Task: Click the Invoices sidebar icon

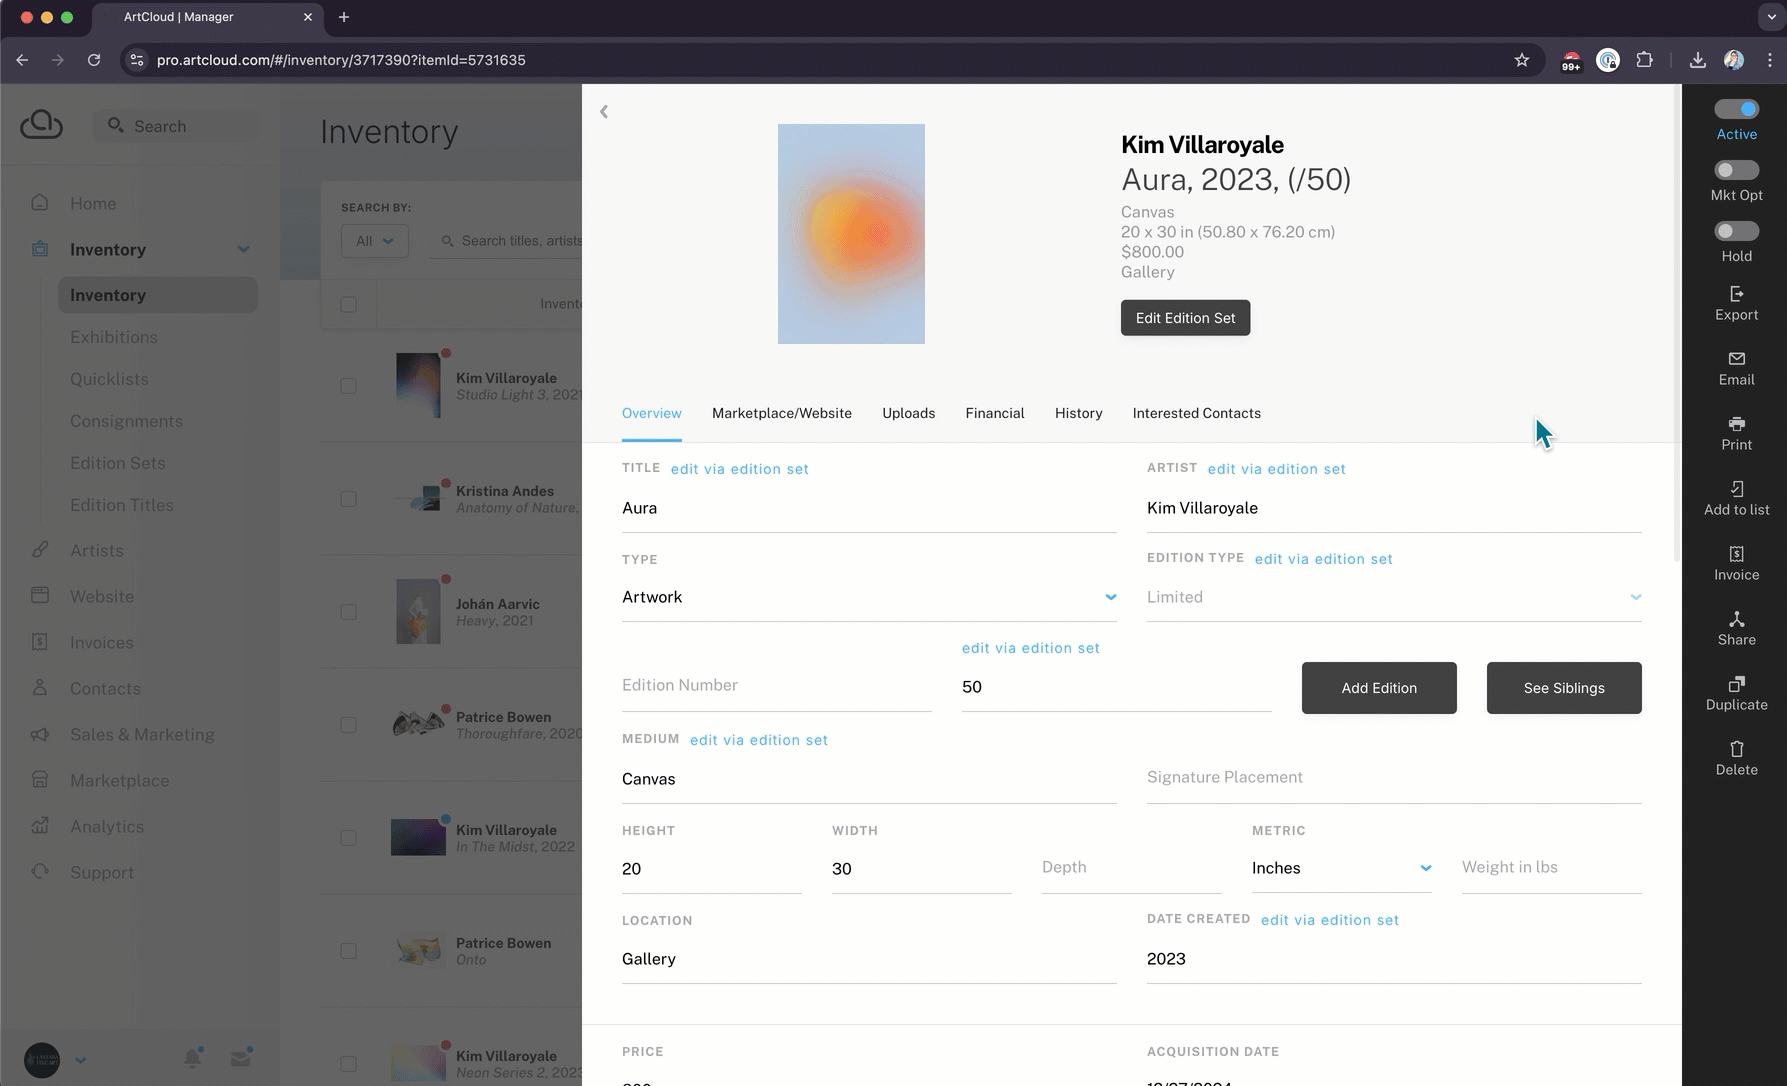Action: click(40, 642)
